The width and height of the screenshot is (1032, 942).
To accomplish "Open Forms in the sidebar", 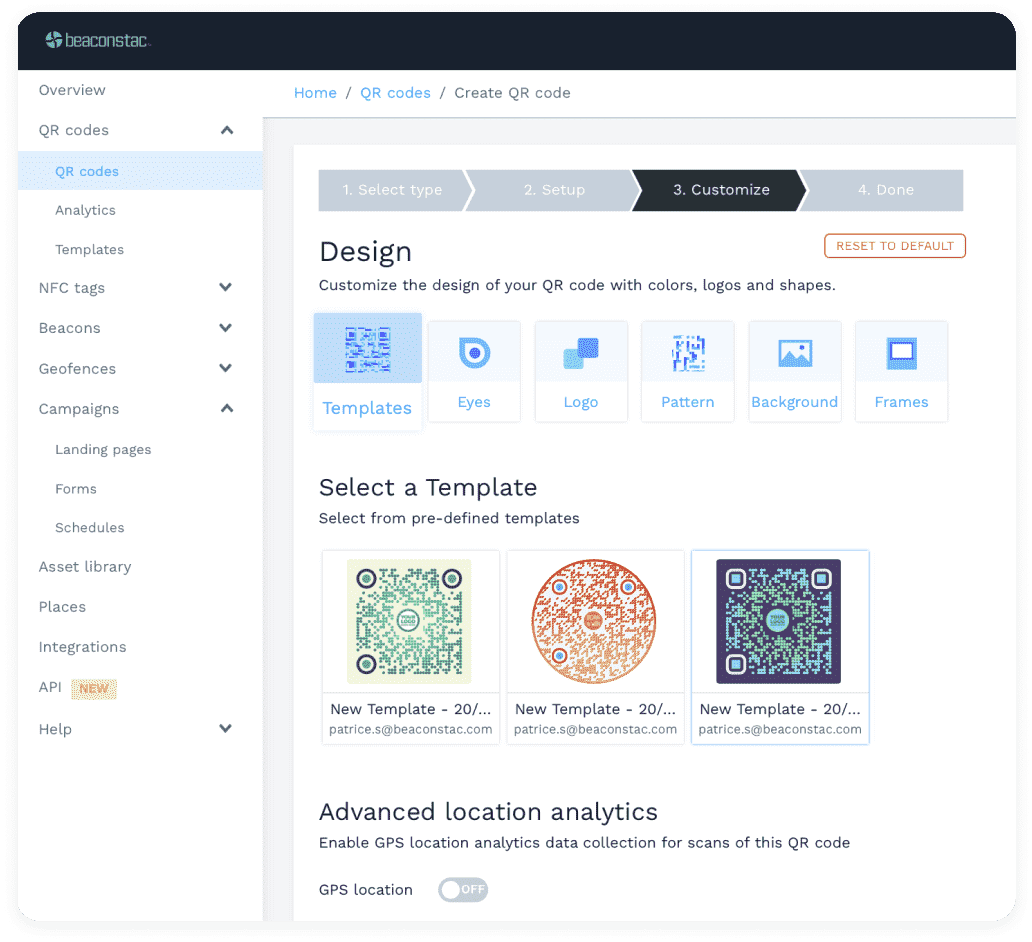I will pyautogui.click(x=76, y=489).
